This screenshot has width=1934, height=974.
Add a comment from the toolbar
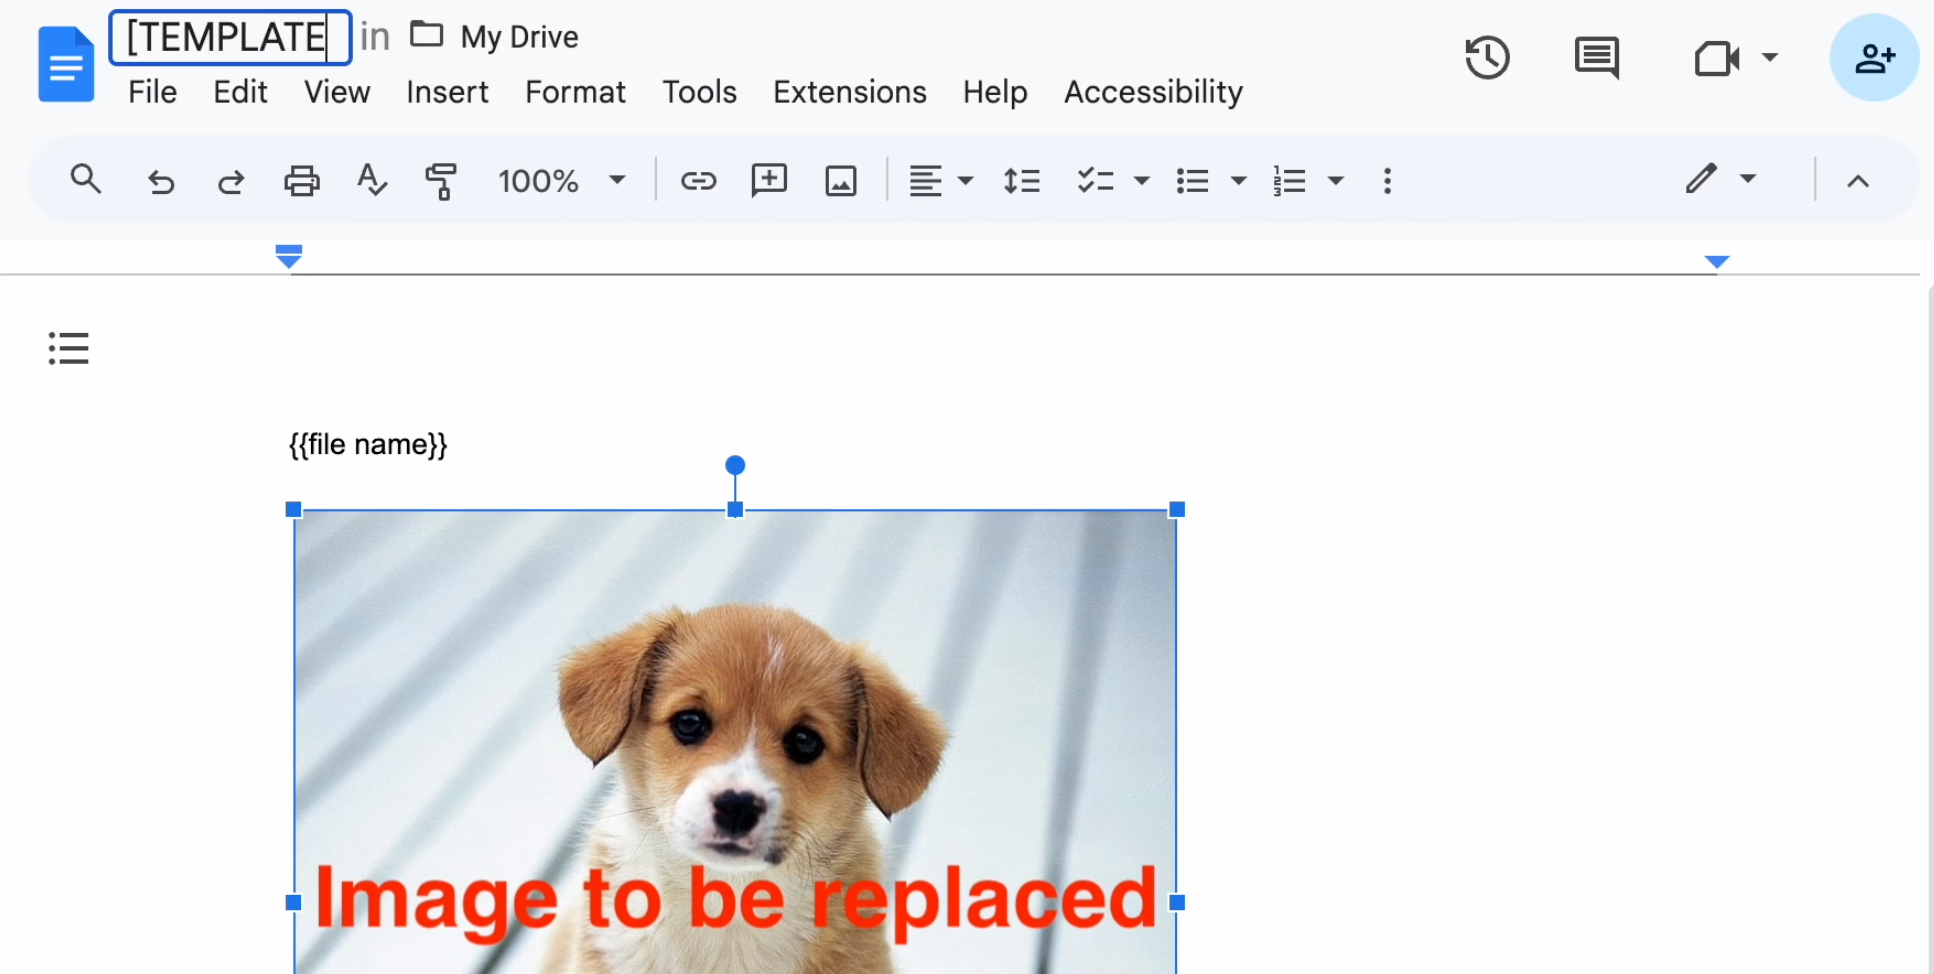(x=769, y=181)
